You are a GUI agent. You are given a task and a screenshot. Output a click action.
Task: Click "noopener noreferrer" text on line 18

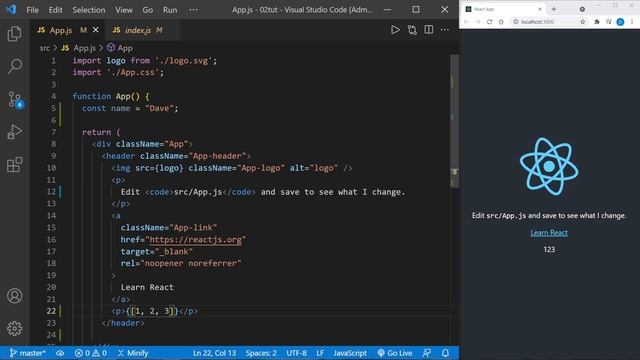pos(191,263)
